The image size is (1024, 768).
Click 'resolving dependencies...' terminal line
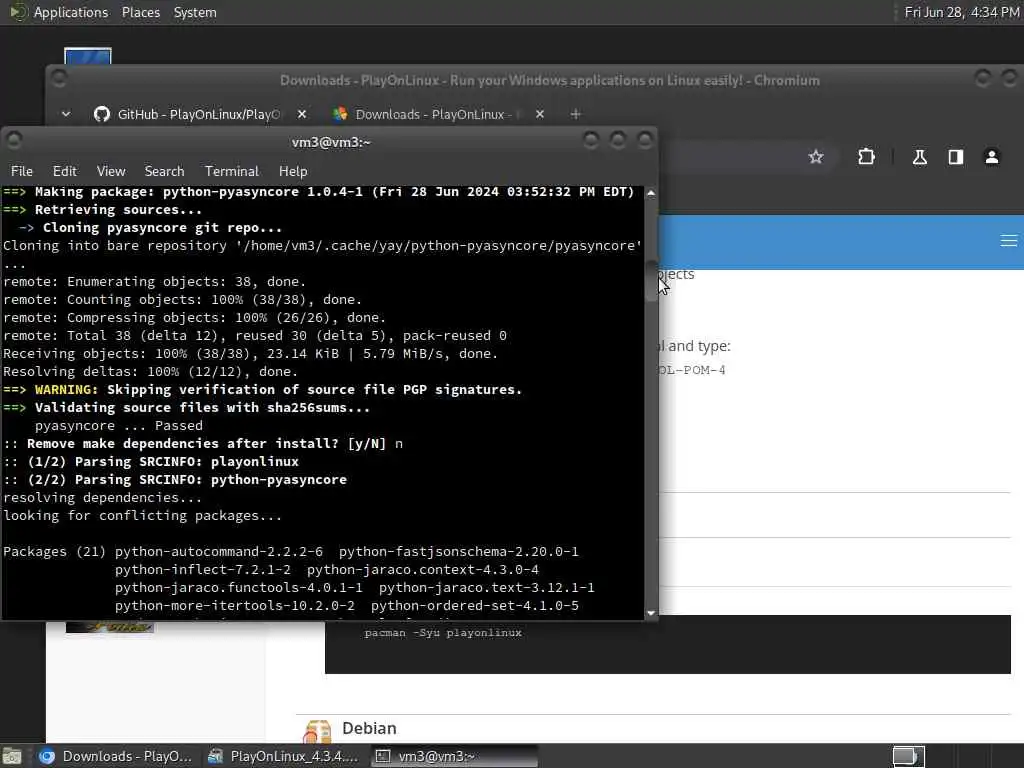103,498
